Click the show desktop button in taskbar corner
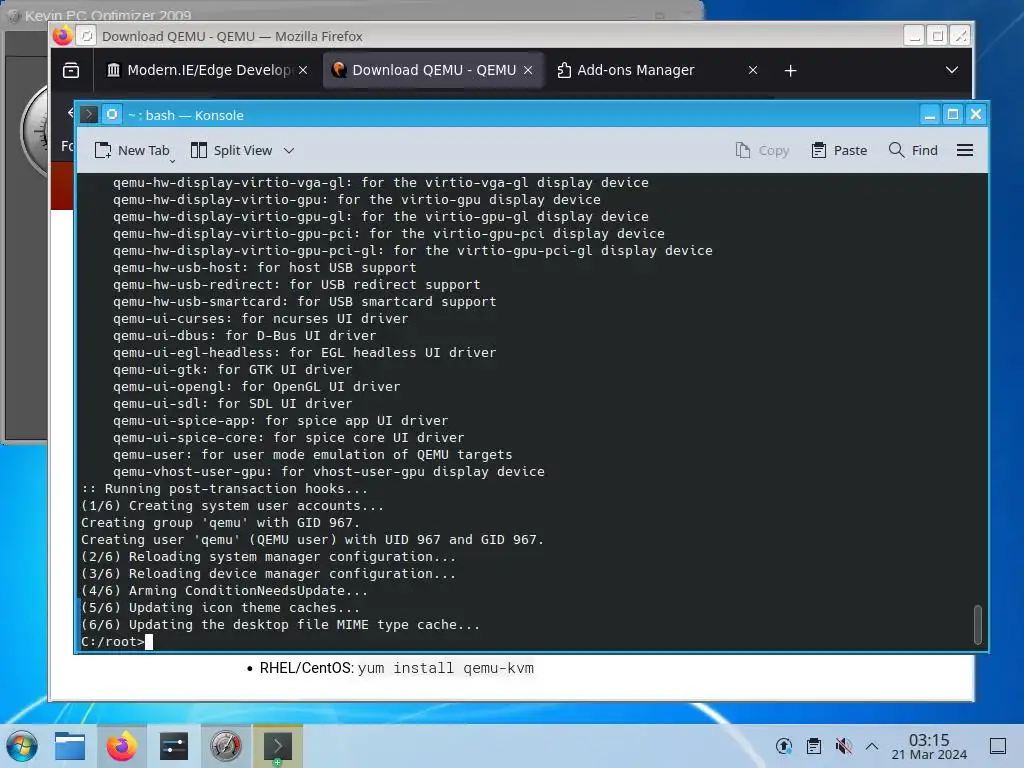 click(x=998, y=746)
